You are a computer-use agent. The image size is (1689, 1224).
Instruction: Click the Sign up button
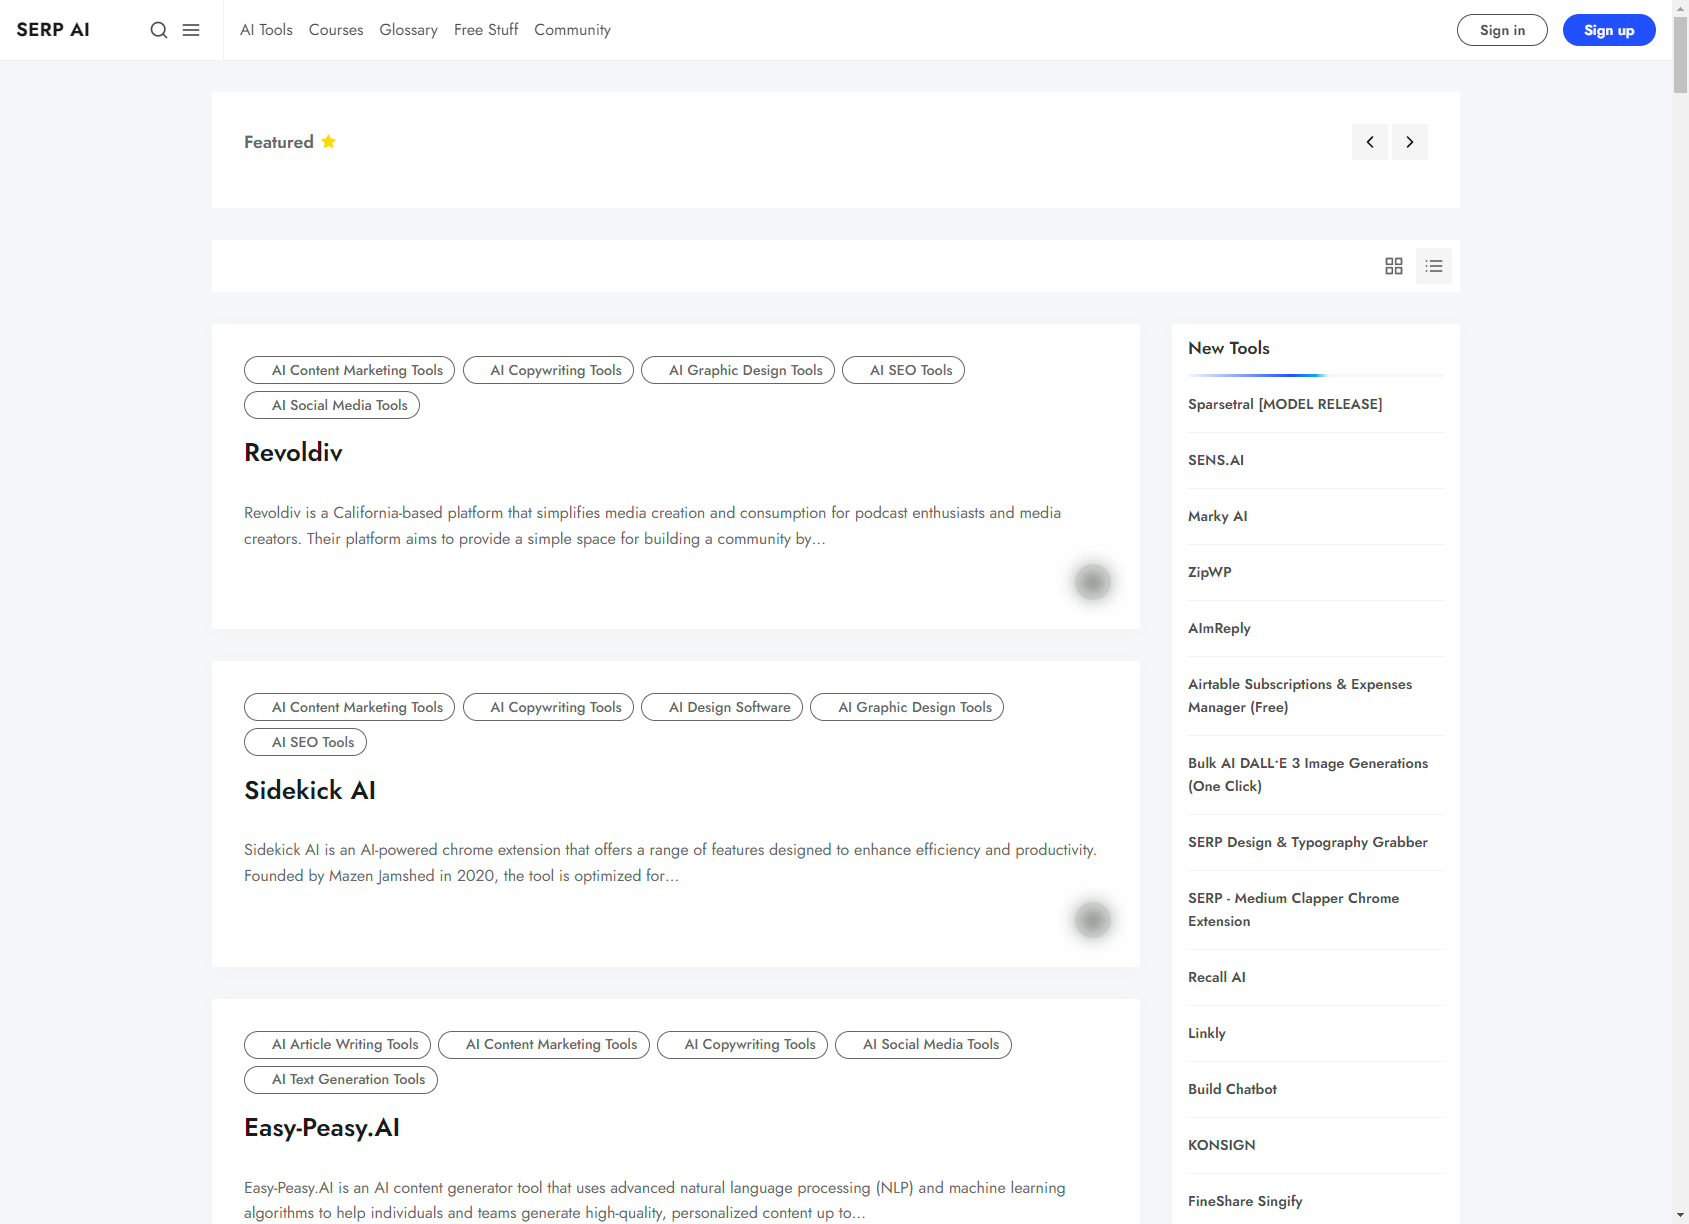click(1609, 30)
